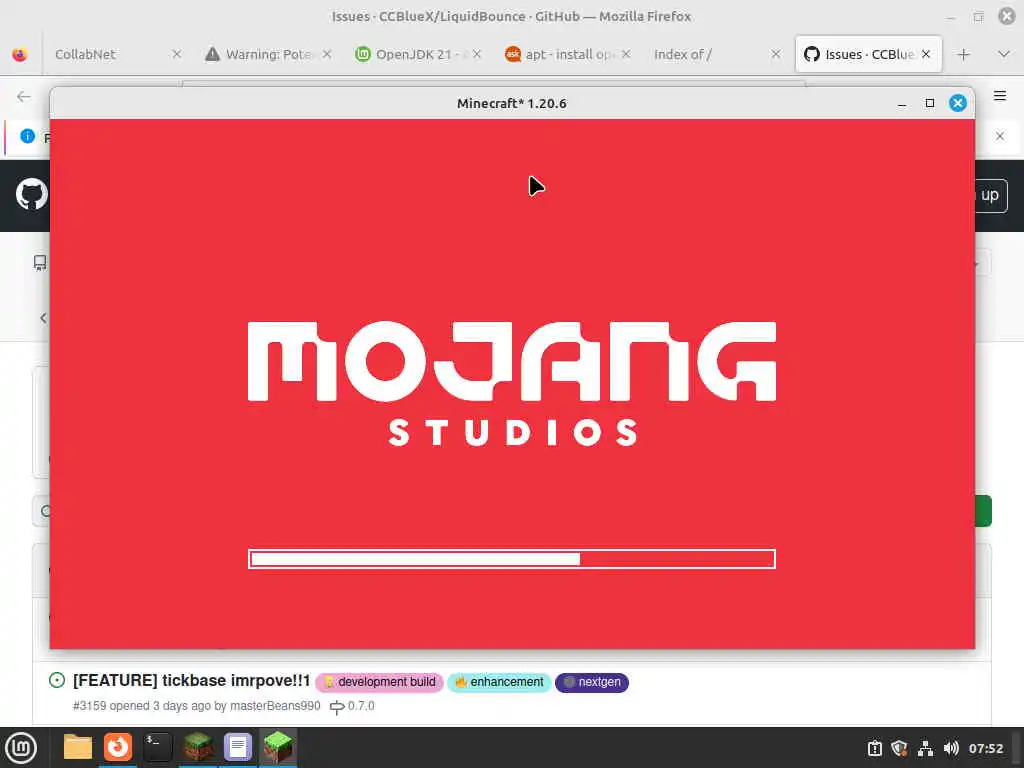
Task: Go to the GitHub logo homepage
Action: [32, 195]
